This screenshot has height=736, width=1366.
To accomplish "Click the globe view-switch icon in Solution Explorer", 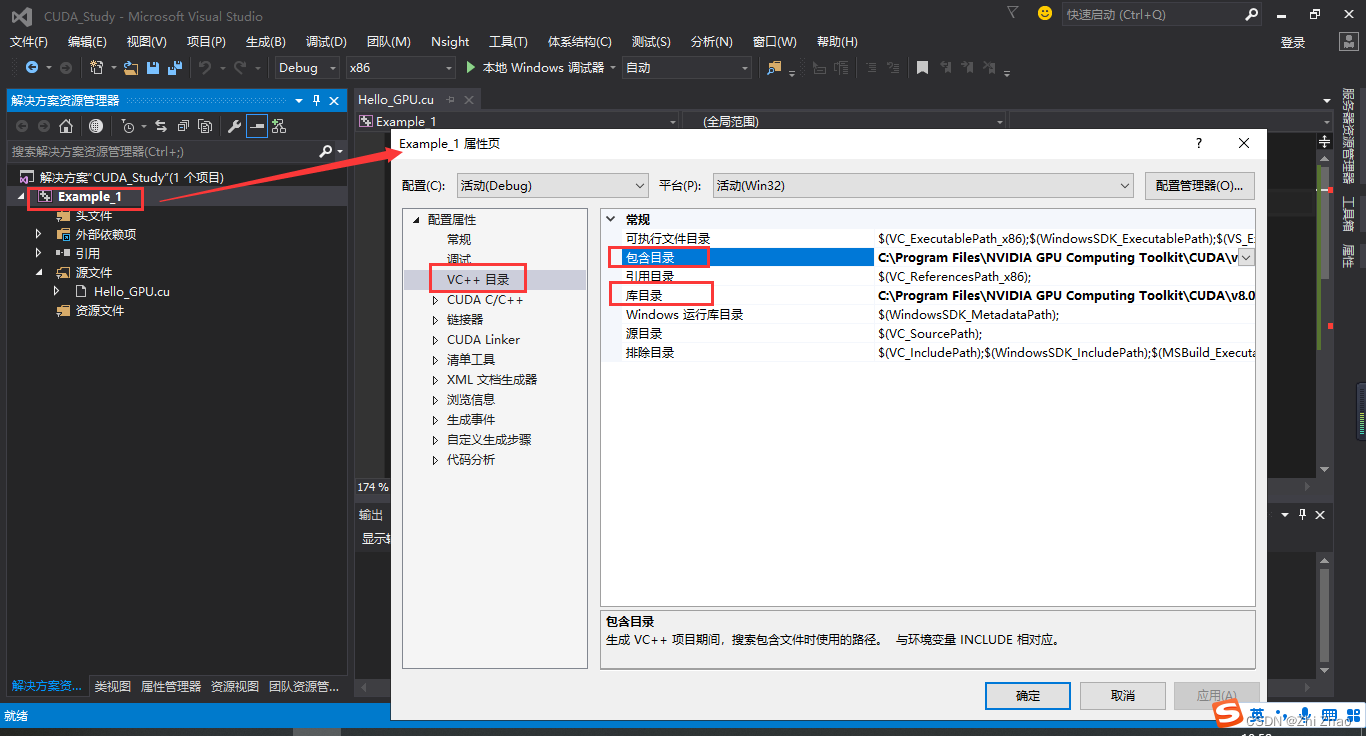I will [x=96, y=126].
